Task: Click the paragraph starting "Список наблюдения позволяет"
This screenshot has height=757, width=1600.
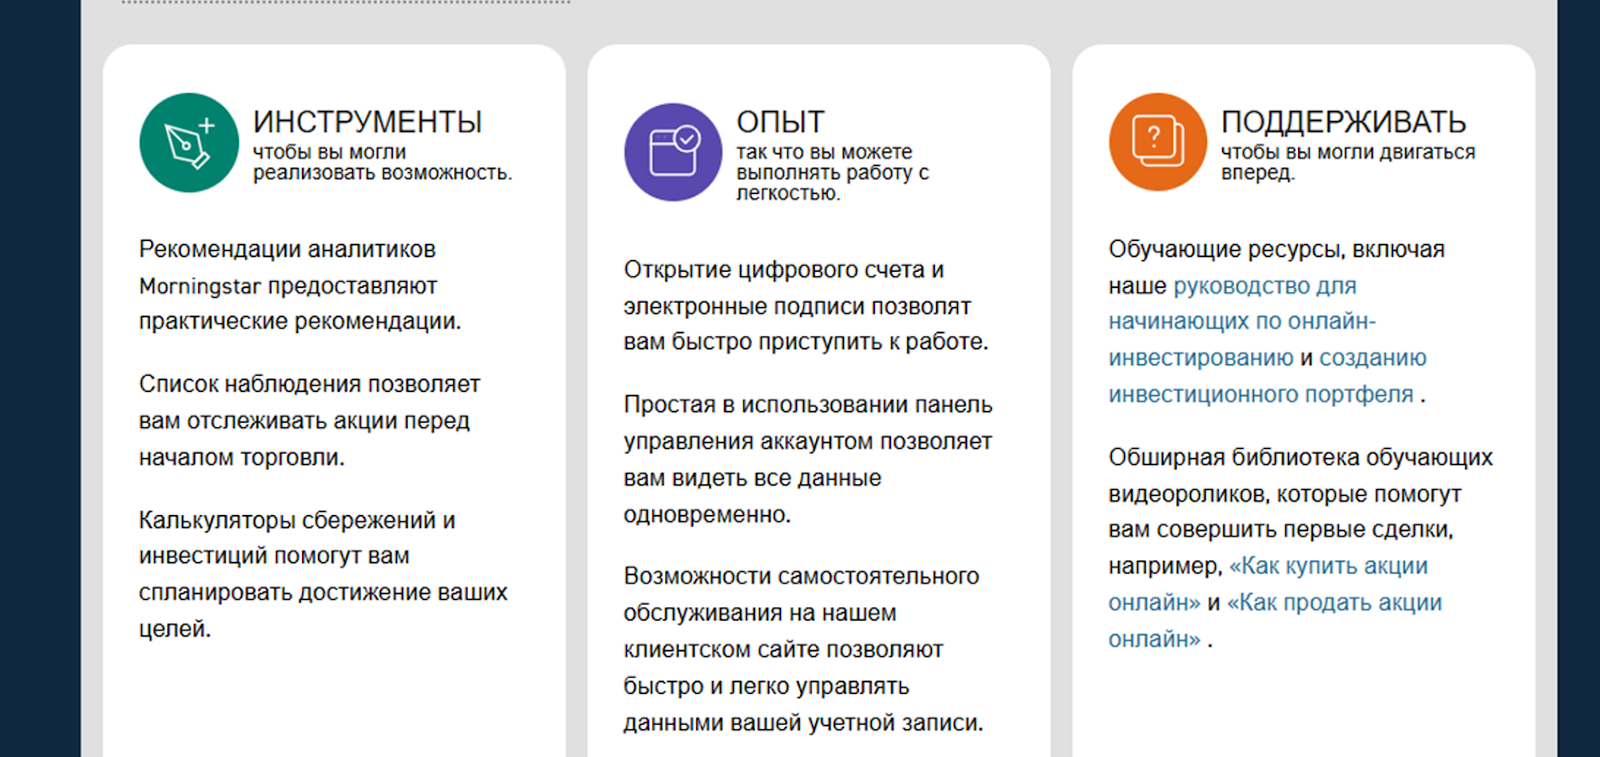Action: click(x=310, y=421)
